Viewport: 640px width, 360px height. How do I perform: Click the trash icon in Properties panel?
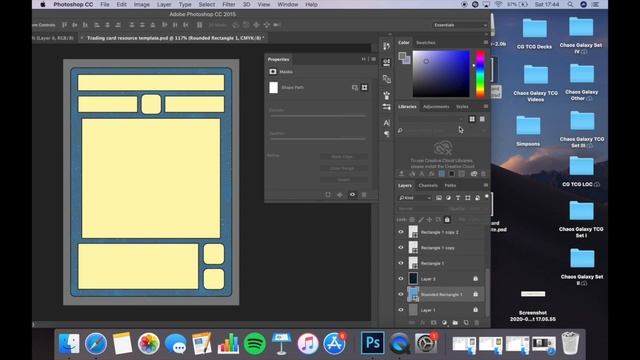coord(364,195)
